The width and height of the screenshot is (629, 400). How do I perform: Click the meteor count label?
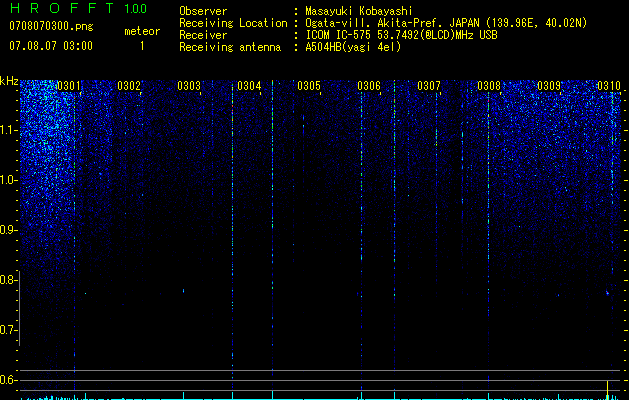click(x=142, y=31)
